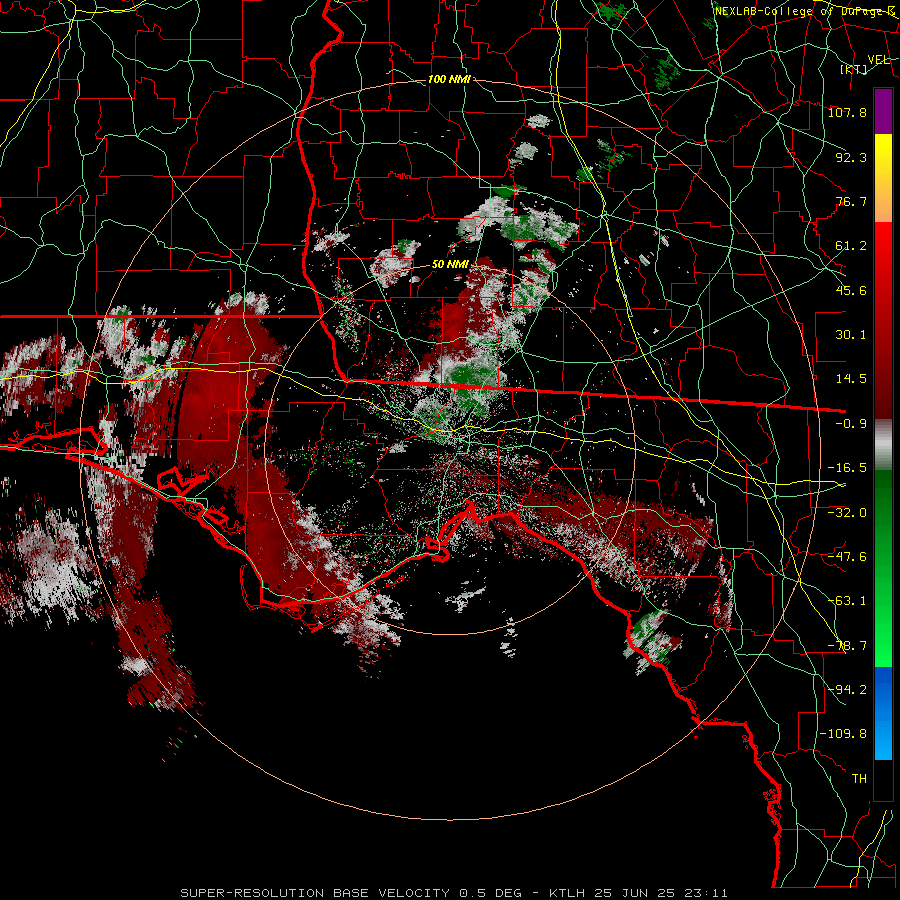Screen dimensions: 900x900
Task: Click the 45.6 velocity scale value
Action: pyautogui.click(x=851, y=290)
